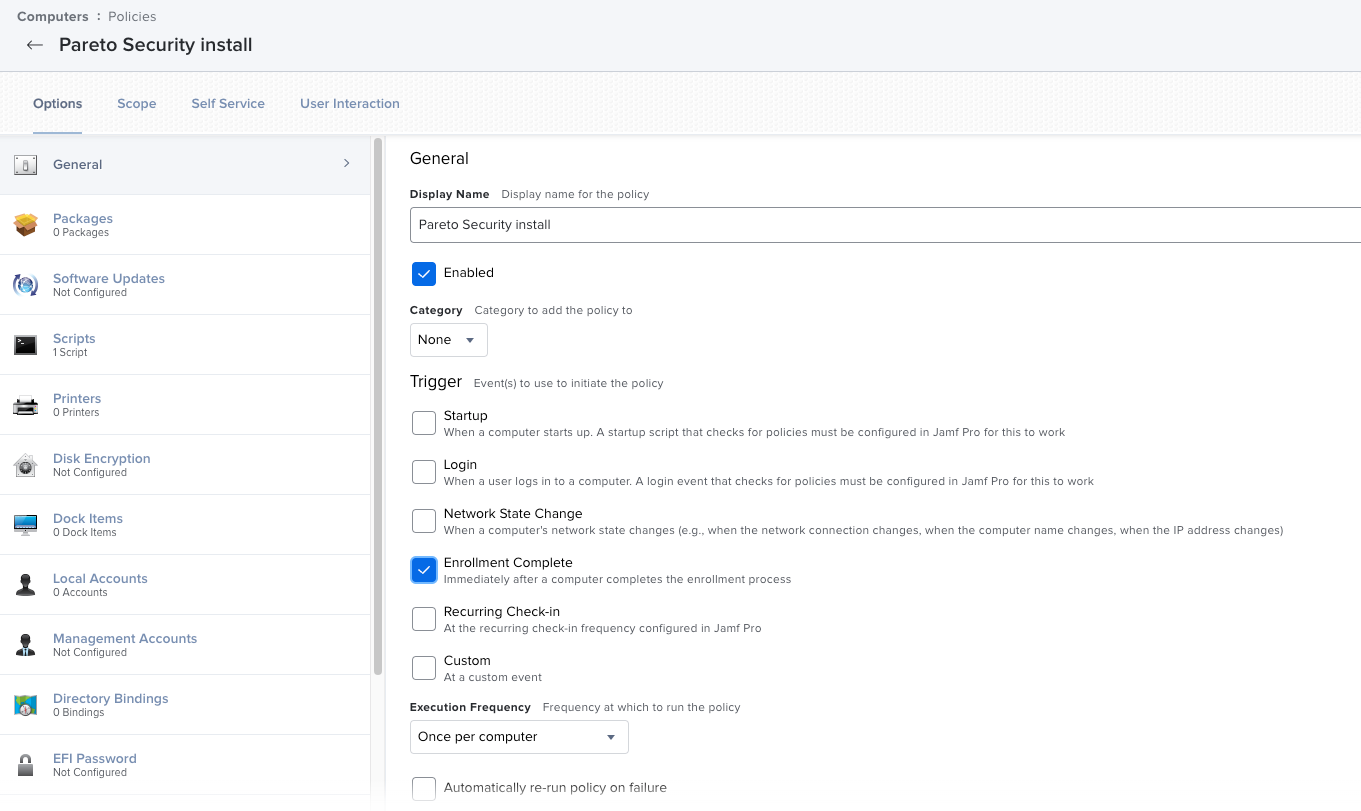This screenshot has height=811, width=1361.
Task: Check the Custom trigger
Action: [424, 668]
